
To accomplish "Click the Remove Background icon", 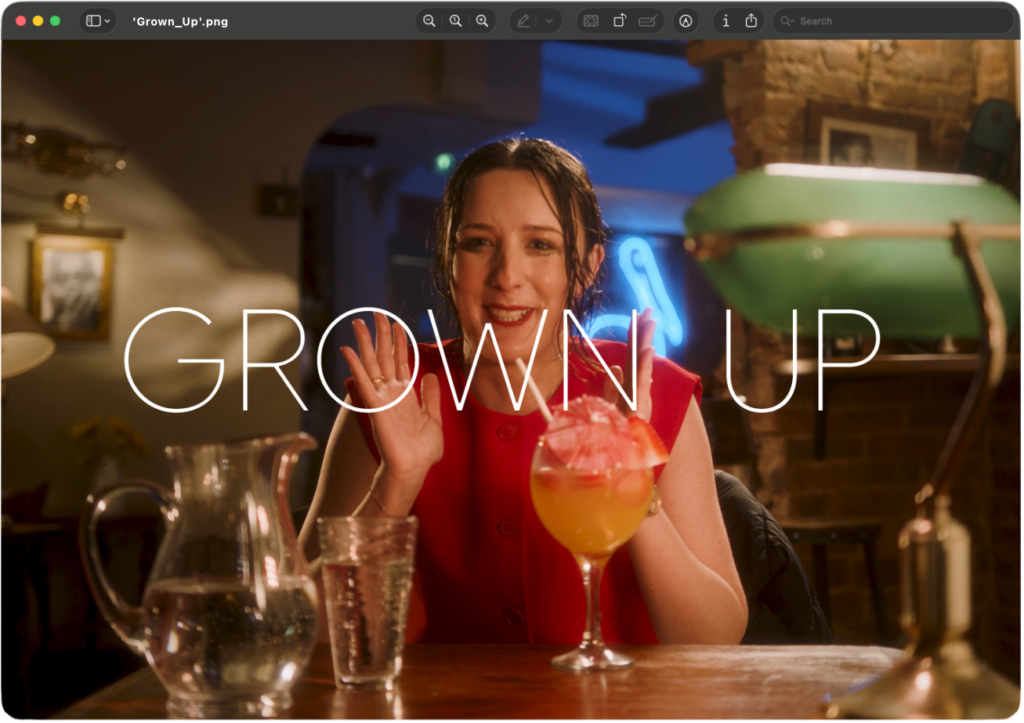I will [x=591, y=21].
